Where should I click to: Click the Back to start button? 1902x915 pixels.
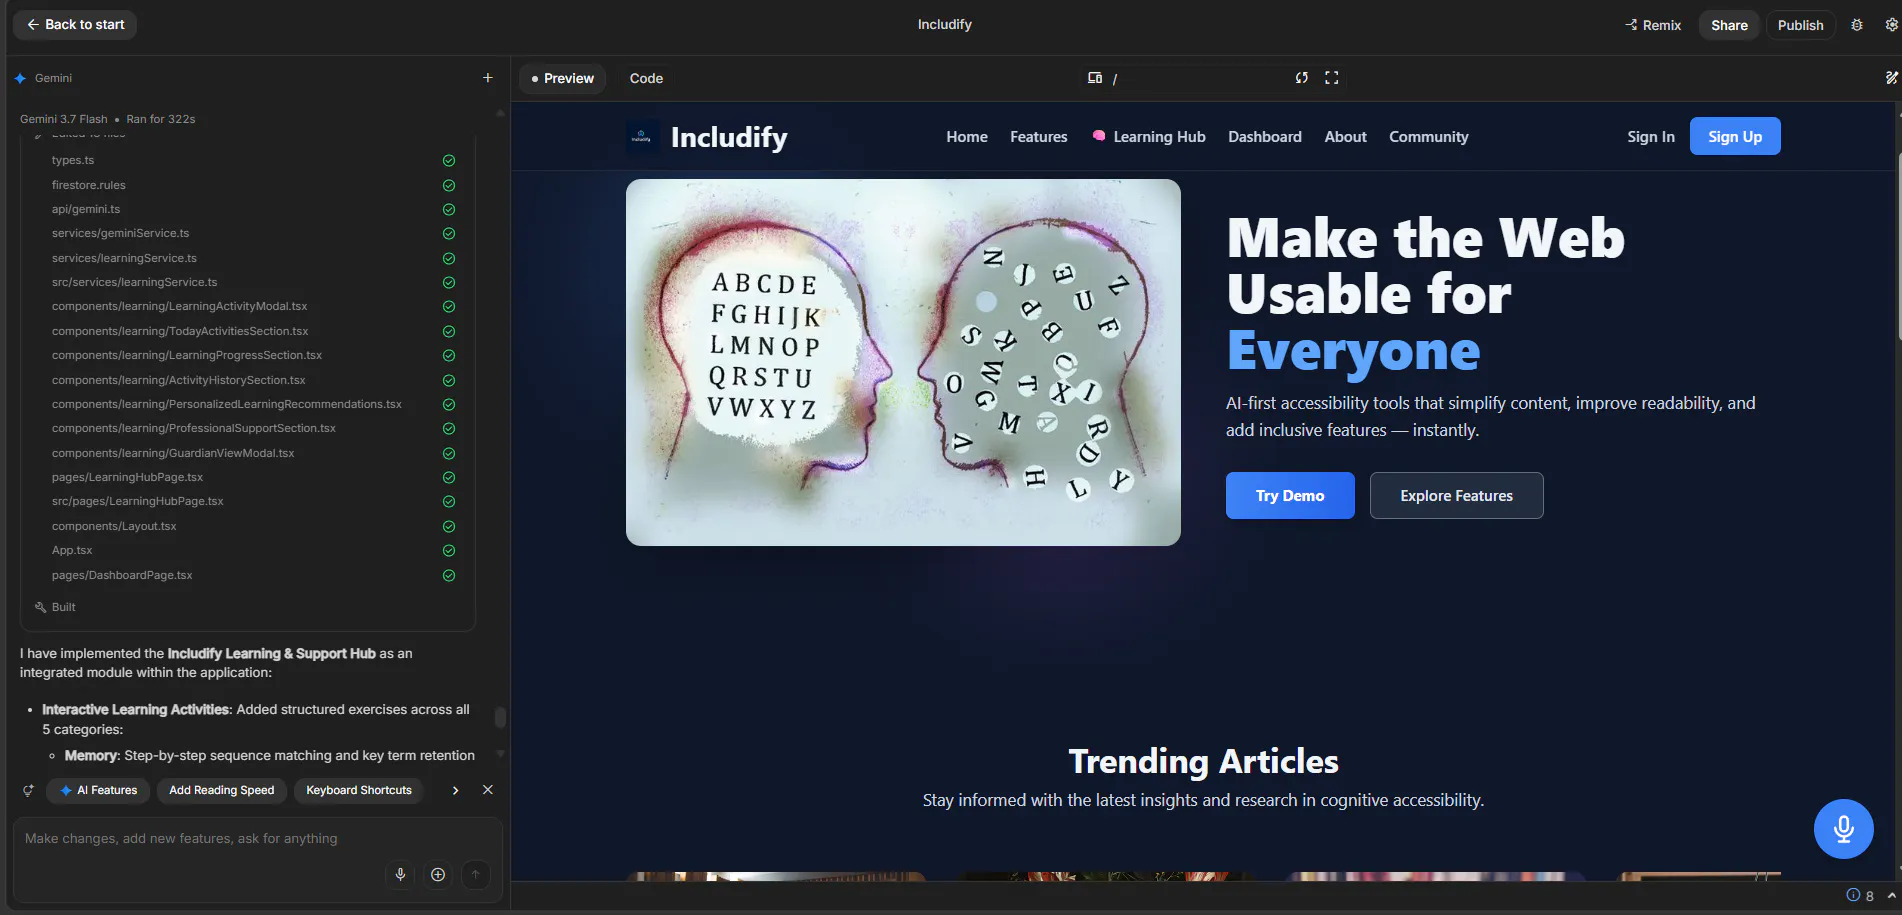pos(75,25)
